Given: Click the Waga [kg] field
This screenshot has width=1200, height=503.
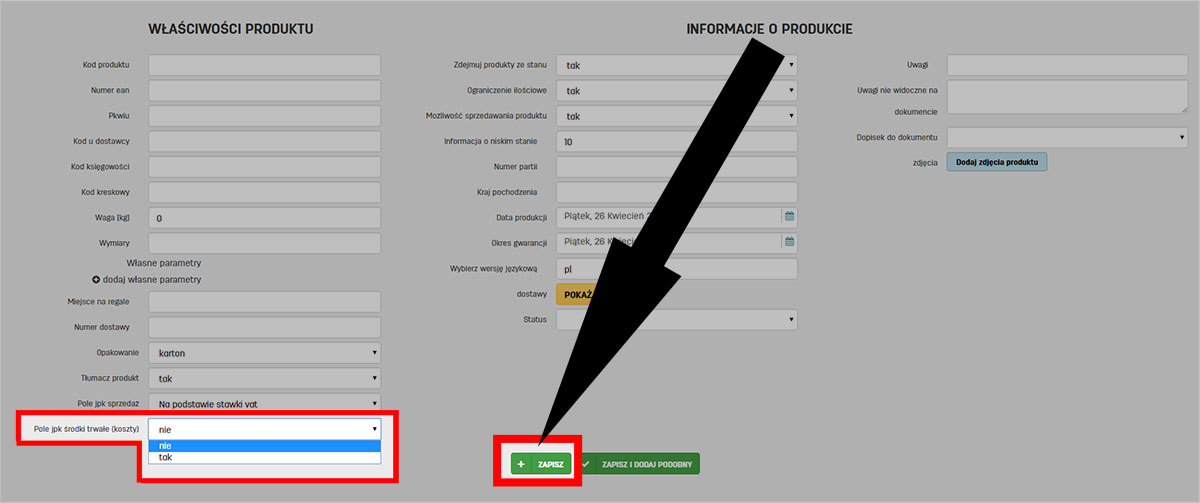Looking at the screenshot, I should coord(264,218).
